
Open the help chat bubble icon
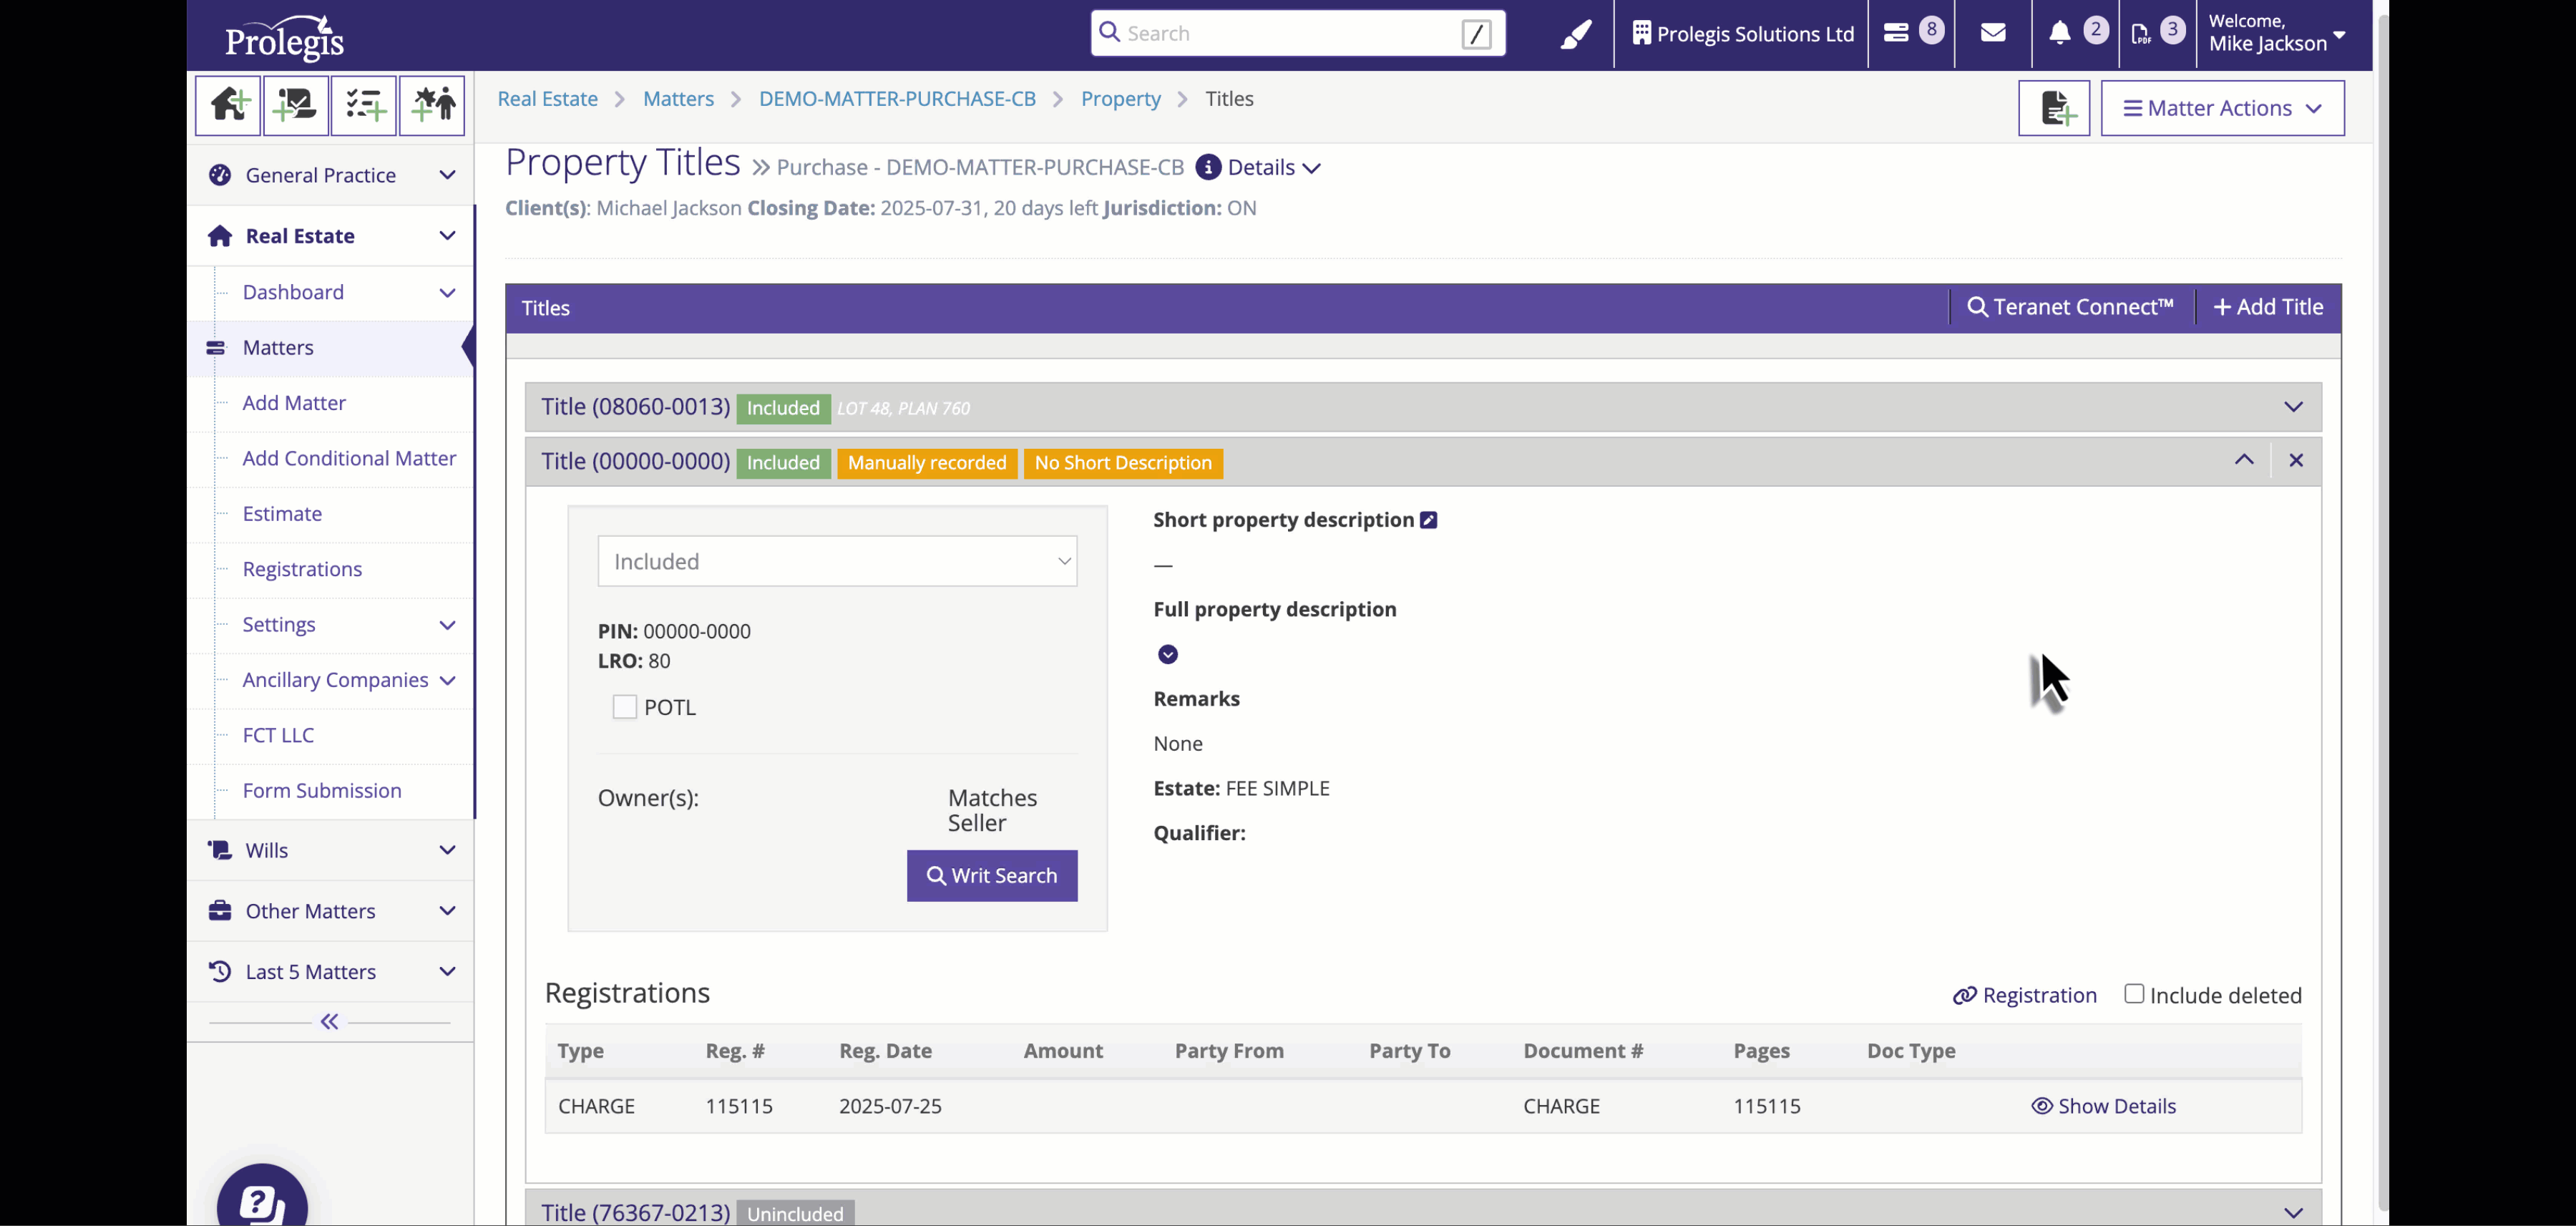262,1200
